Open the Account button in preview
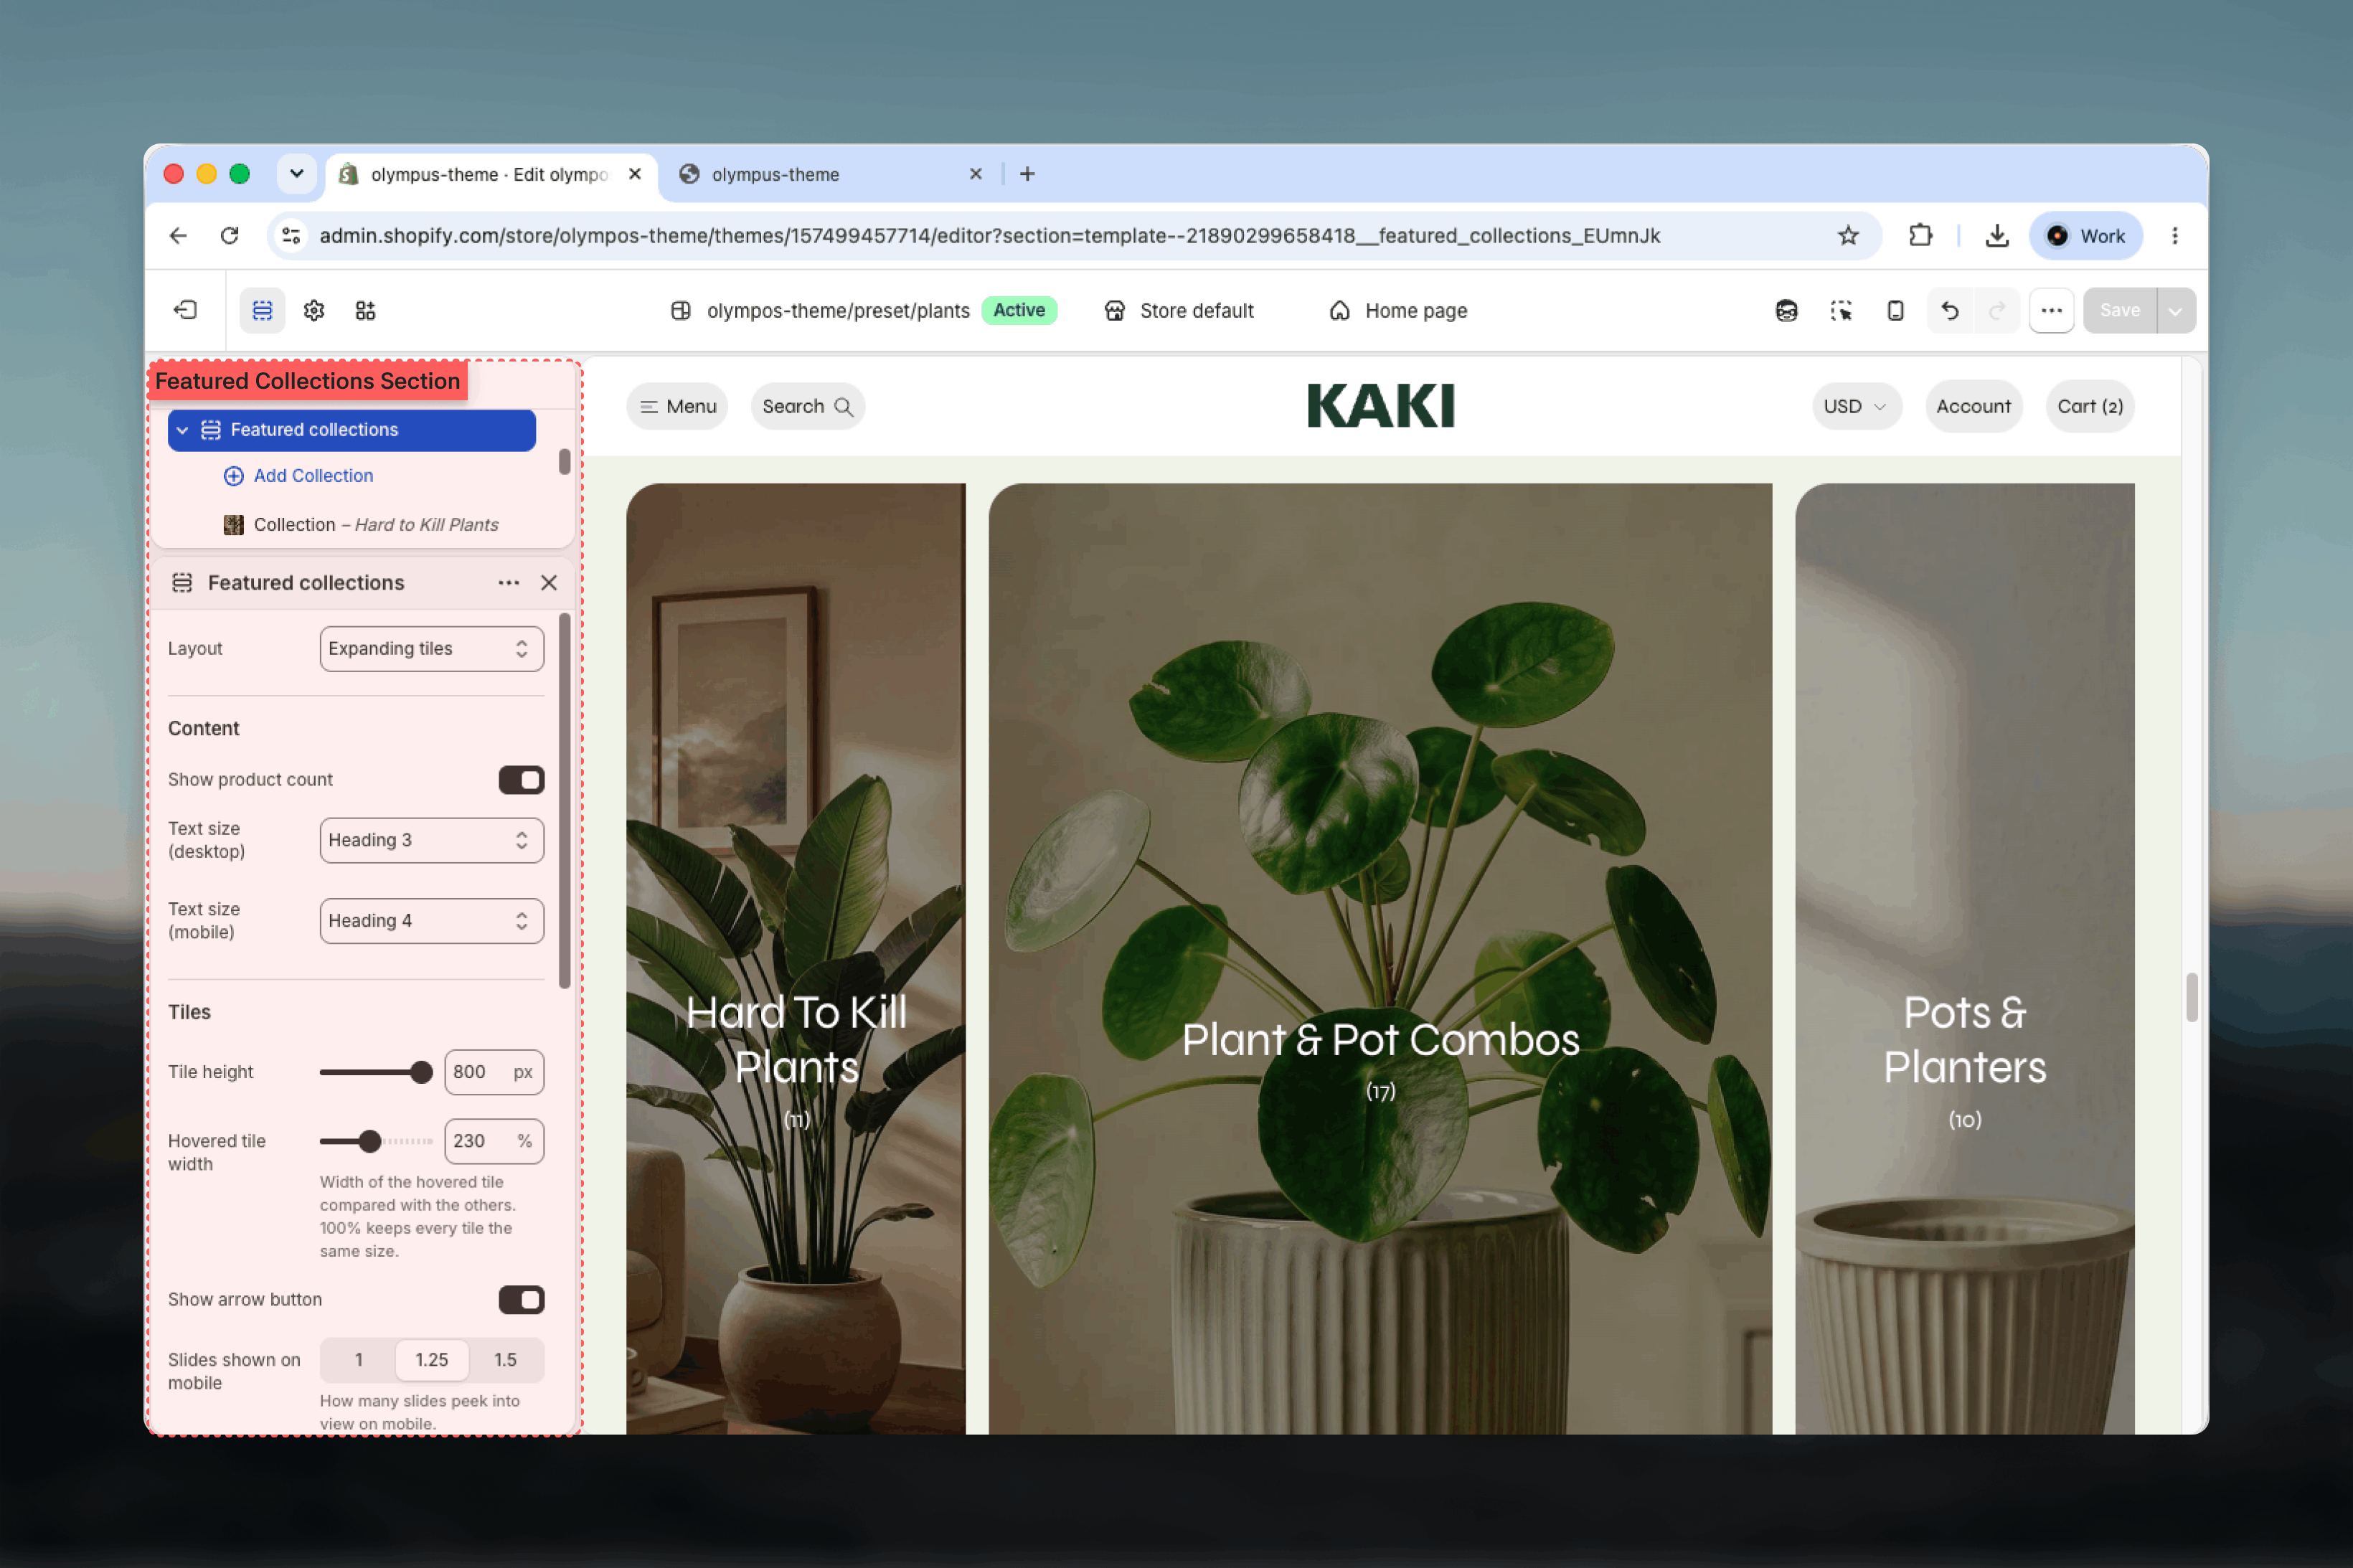This screenshot has width=2353, height=1568. click(x=1973, y=407)
